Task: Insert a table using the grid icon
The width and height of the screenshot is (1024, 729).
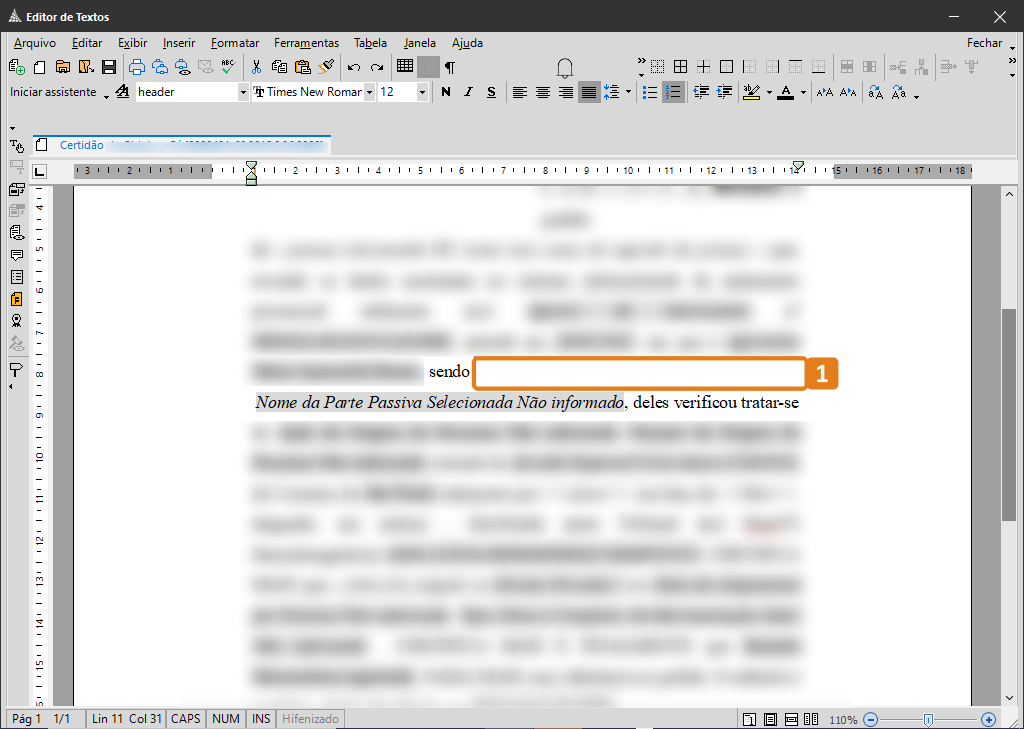Action: [x=404, y=67]
